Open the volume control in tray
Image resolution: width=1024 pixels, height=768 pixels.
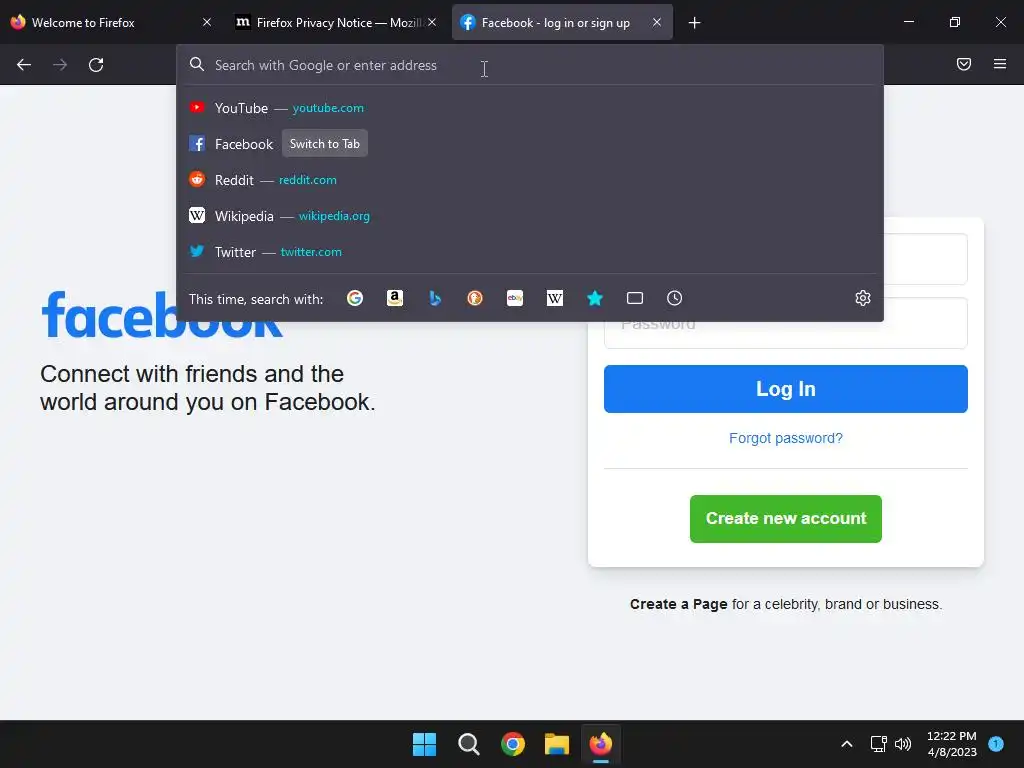(903, 744)
